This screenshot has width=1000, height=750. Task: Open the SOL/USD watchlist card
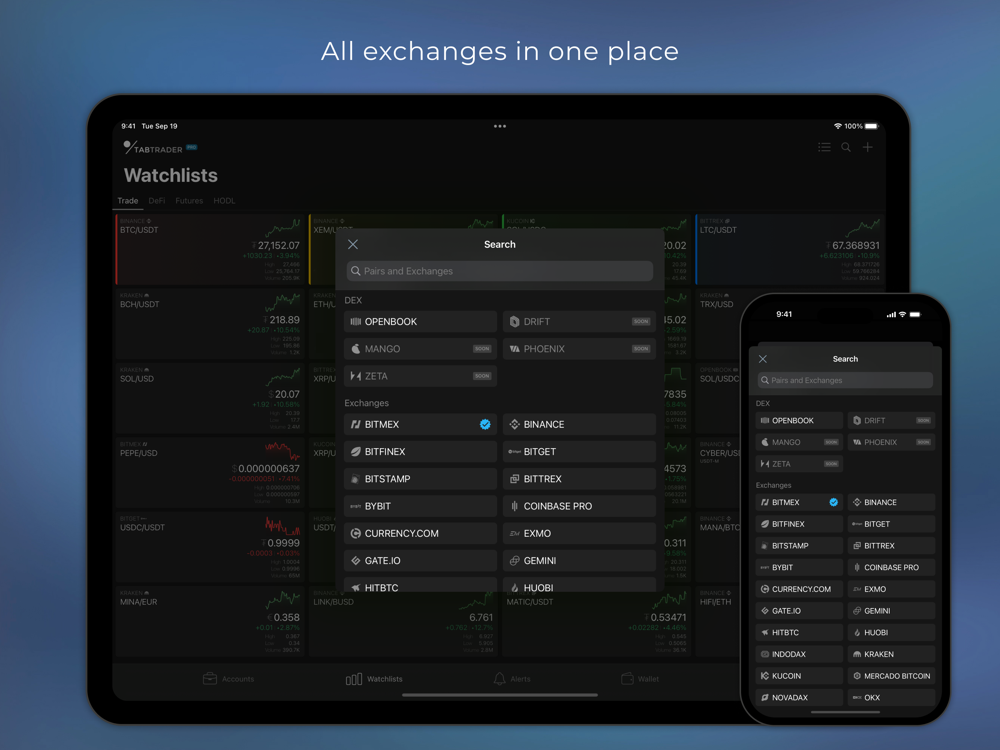tap(210, 398)
